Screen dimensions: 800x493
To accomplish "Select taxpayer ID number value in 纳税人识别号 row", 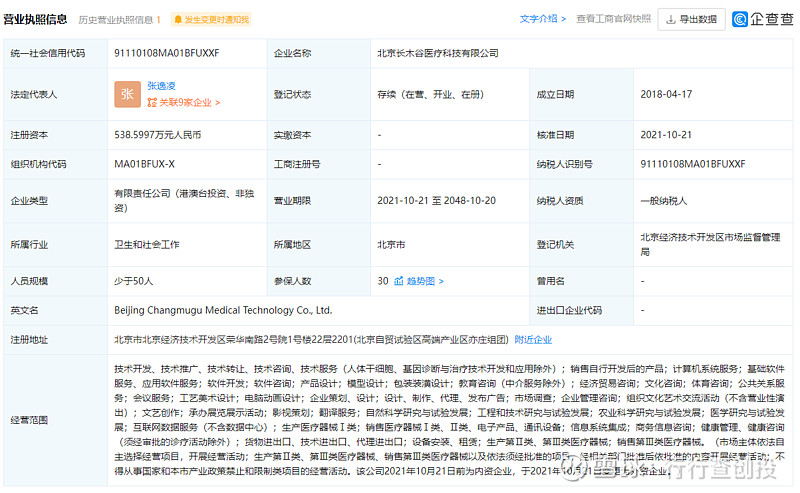I will pos(693,164).
